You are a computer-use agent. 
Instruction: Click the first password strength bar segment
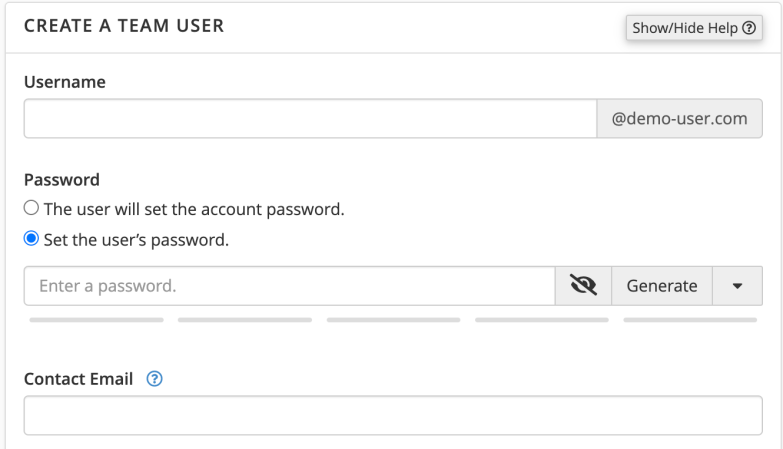[97, 320]
